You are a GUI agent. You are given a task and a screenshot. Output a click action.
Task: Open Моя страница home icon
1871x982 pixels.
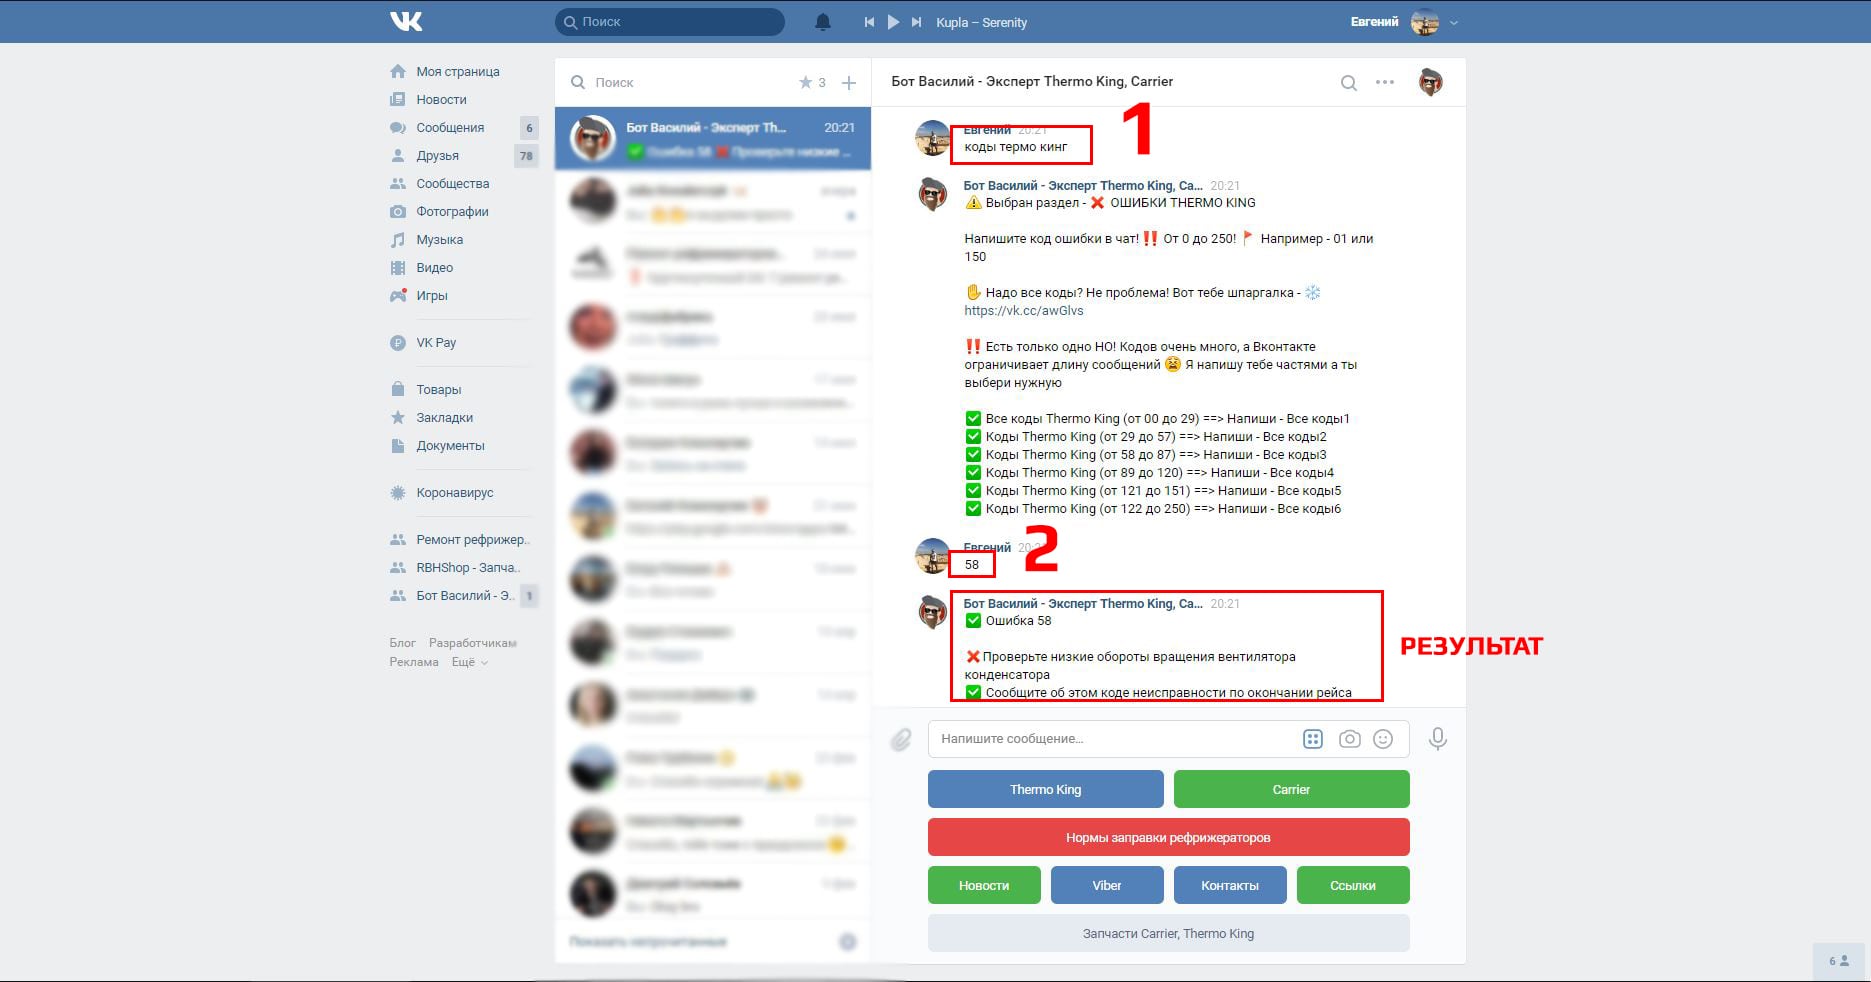tap(398, 72)
